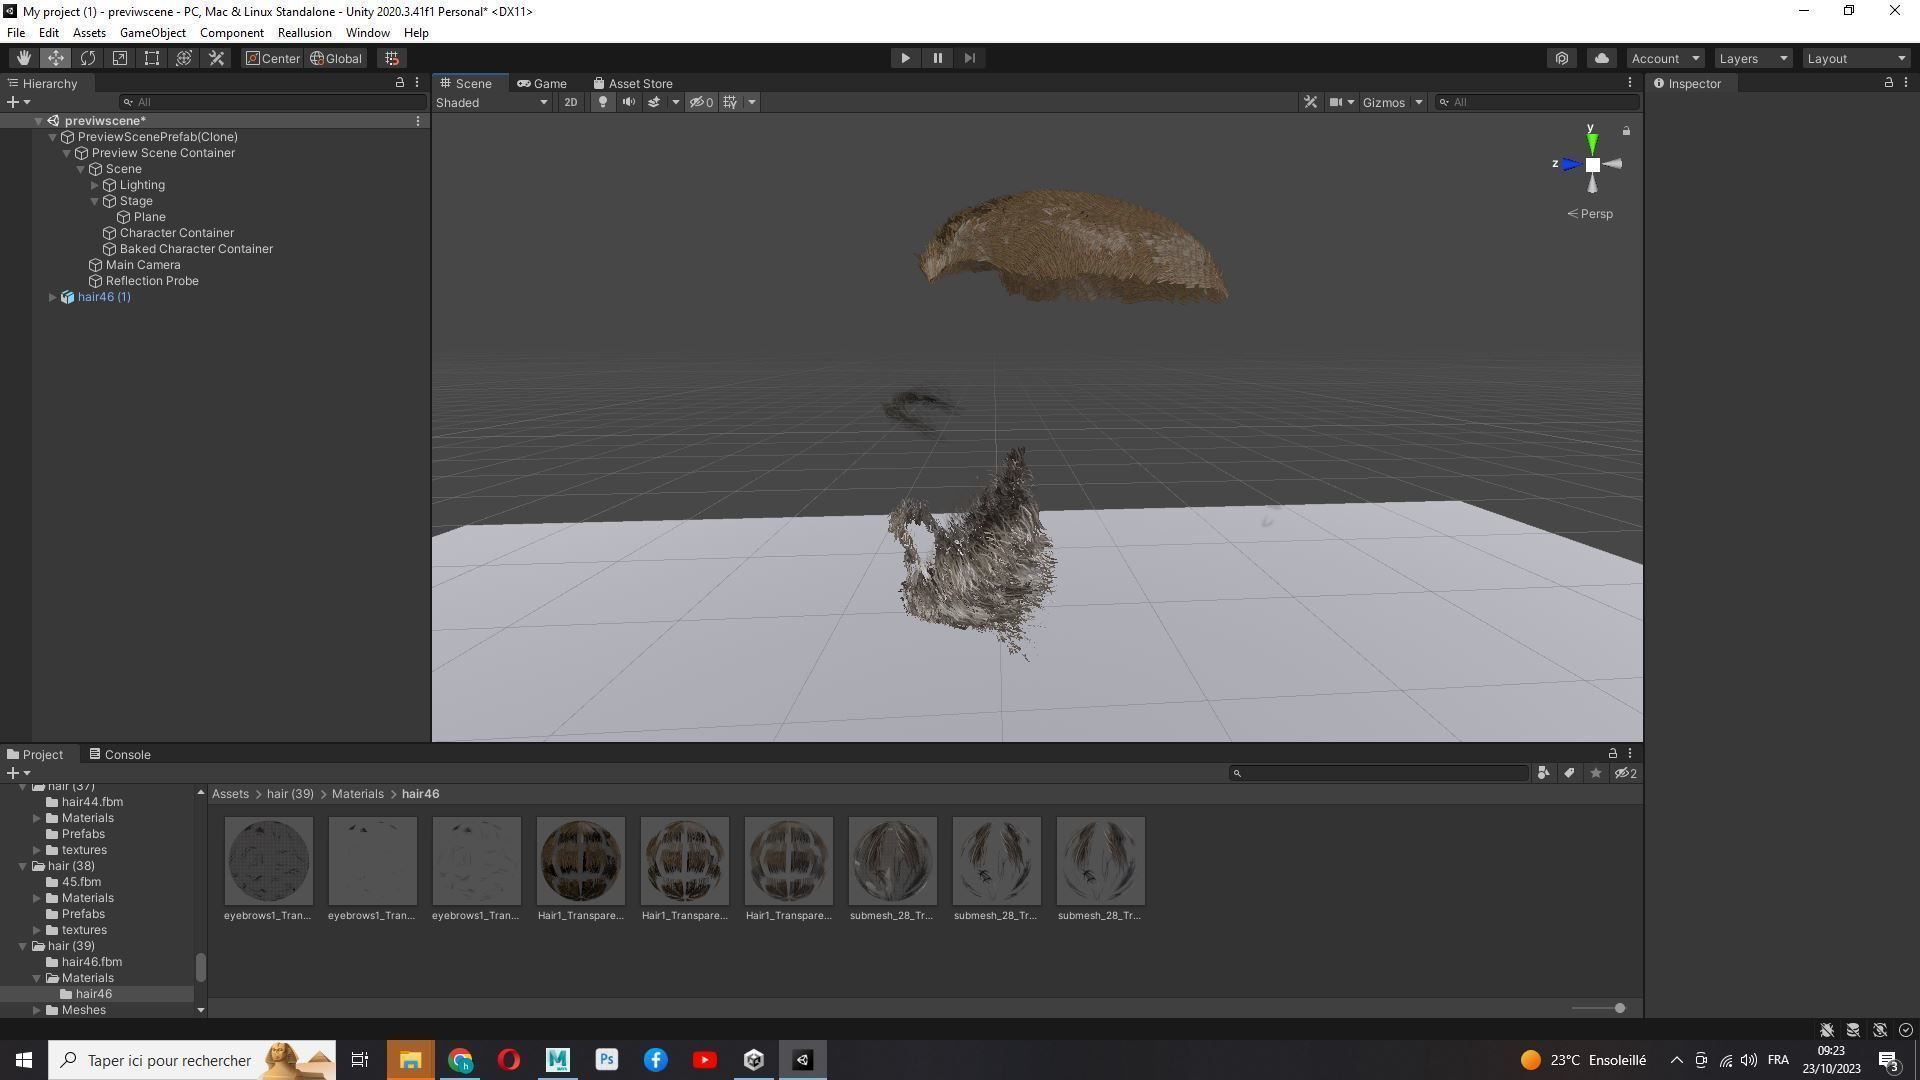Expand the hair46 (1) object

click(53, 297)
